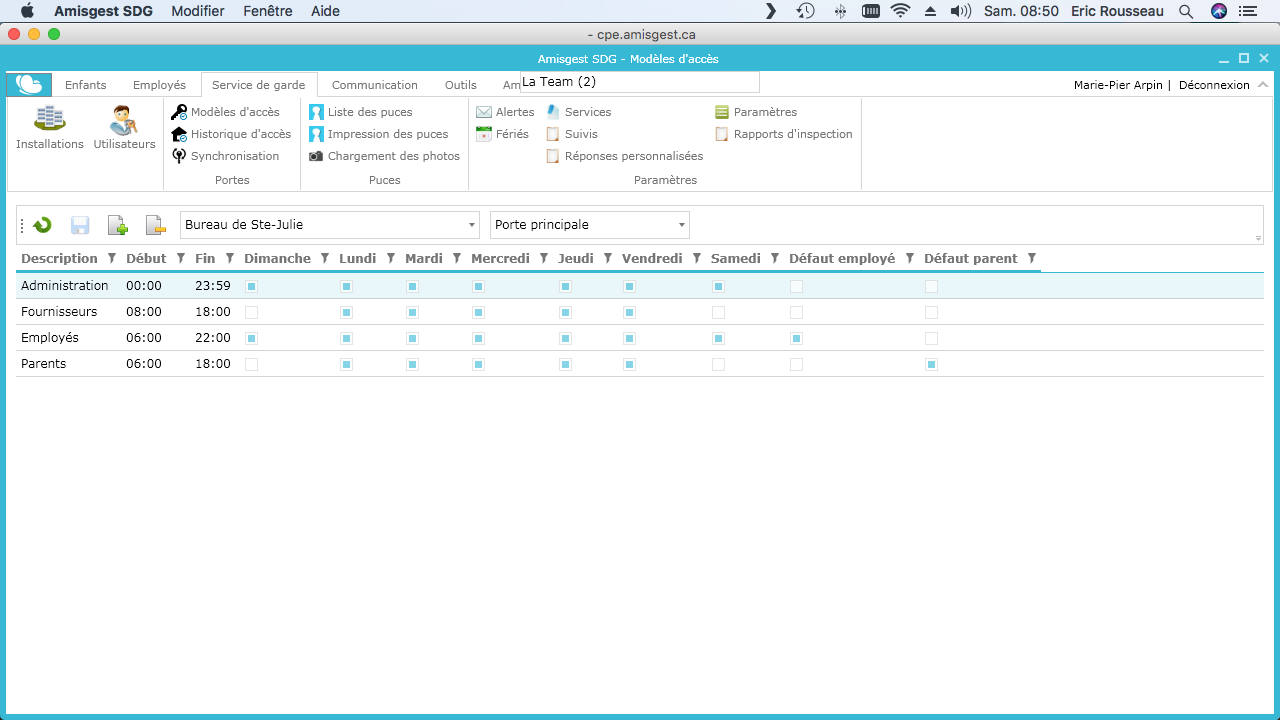The image size is (1280, 720).
Task: Open Fin column filter
Action: pos(230,259)
